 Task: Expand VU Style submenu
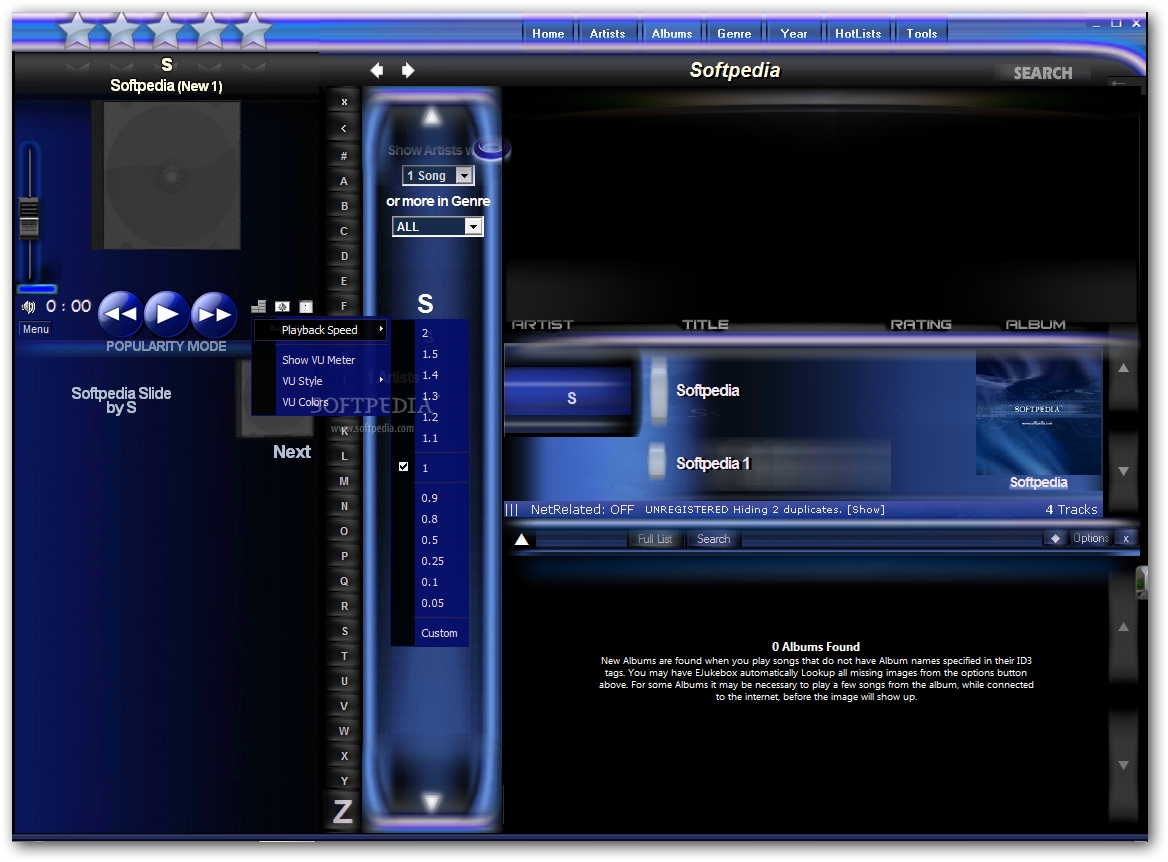320,381
